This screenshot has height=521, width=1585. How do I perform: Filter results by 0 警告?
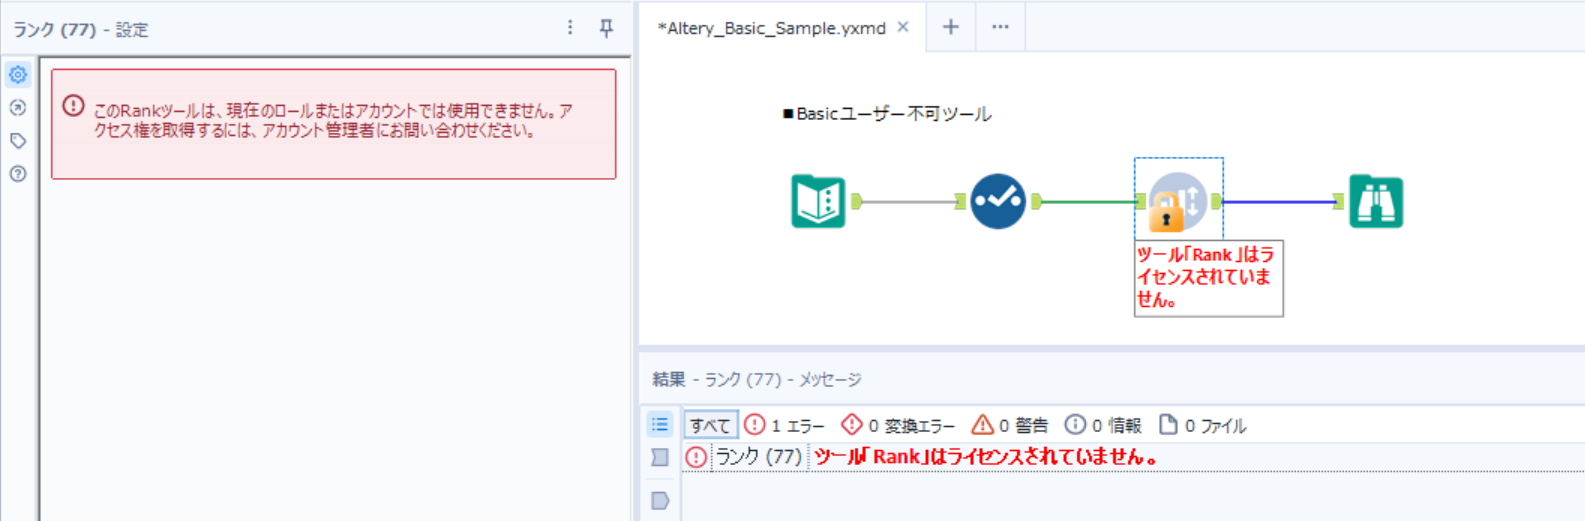pyautogui.click(x=1010, y=425)
